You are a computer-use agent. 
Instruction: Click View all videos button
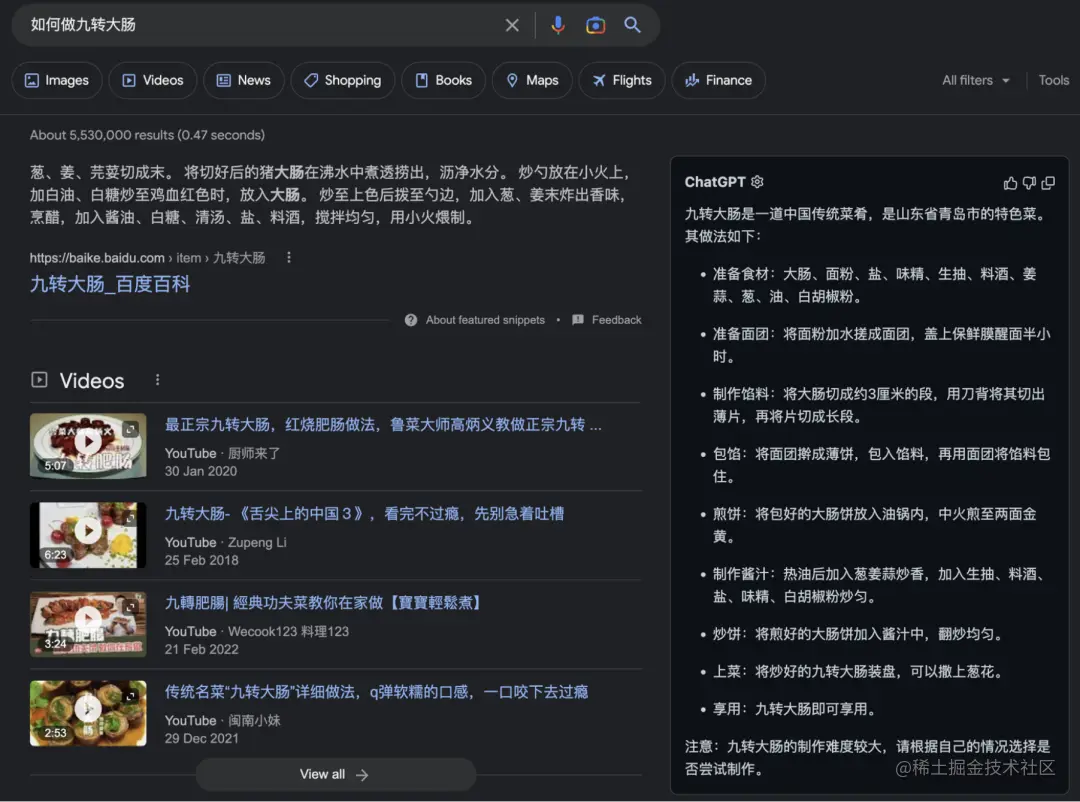(x=335, y=774)
